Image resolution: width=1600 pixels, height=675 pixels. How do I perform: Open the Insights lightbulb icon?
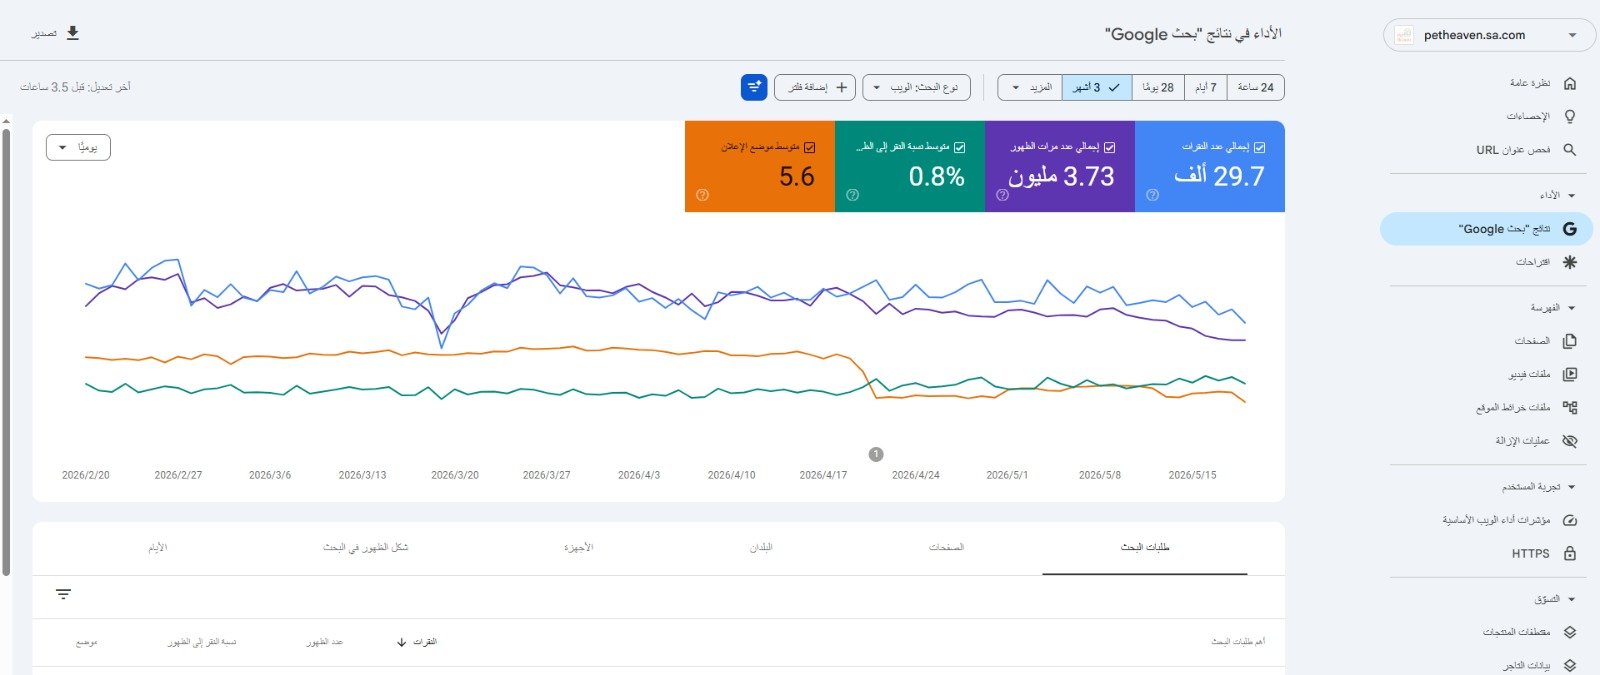tap(1569, 116)
